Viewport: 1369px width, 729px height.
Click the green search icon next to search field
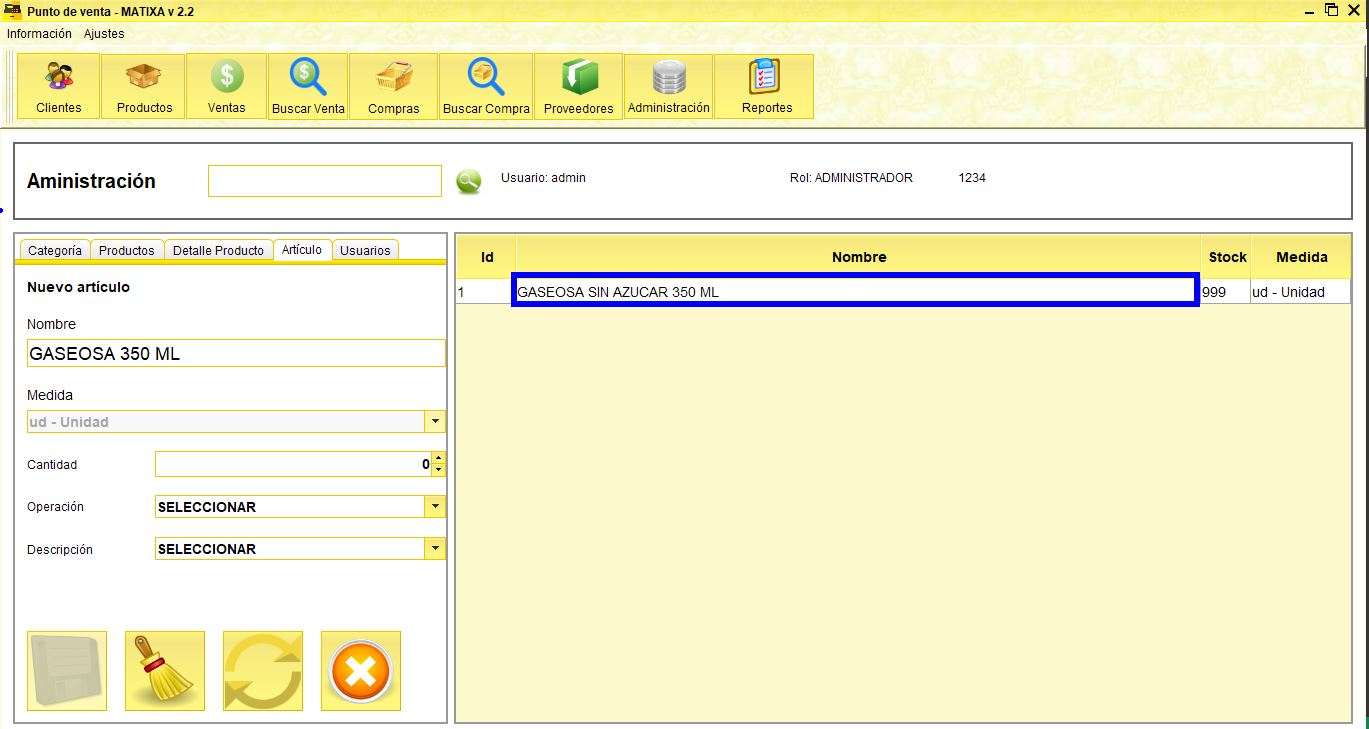tap(468, 182)
